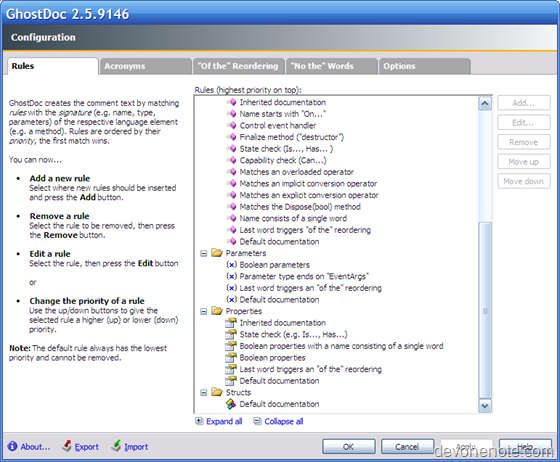Click the rules list scroll up arrow
Screen dimensions: 560x462
tap(485, 104)
